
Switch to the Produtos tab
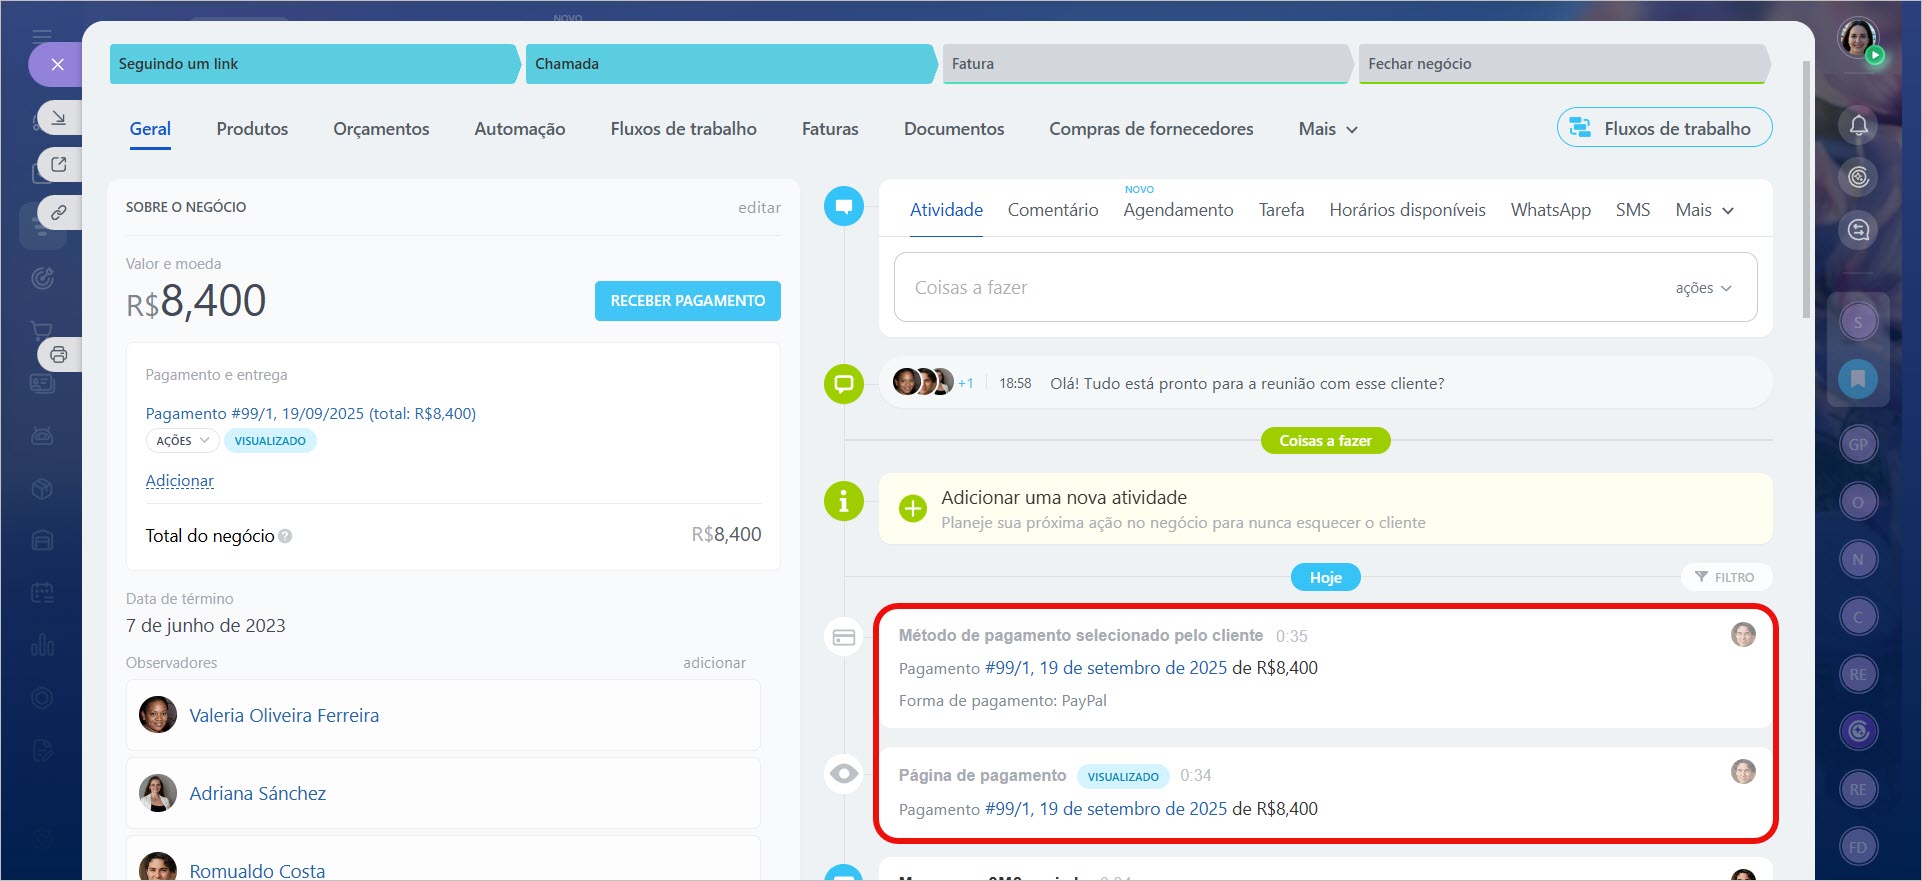252,129
